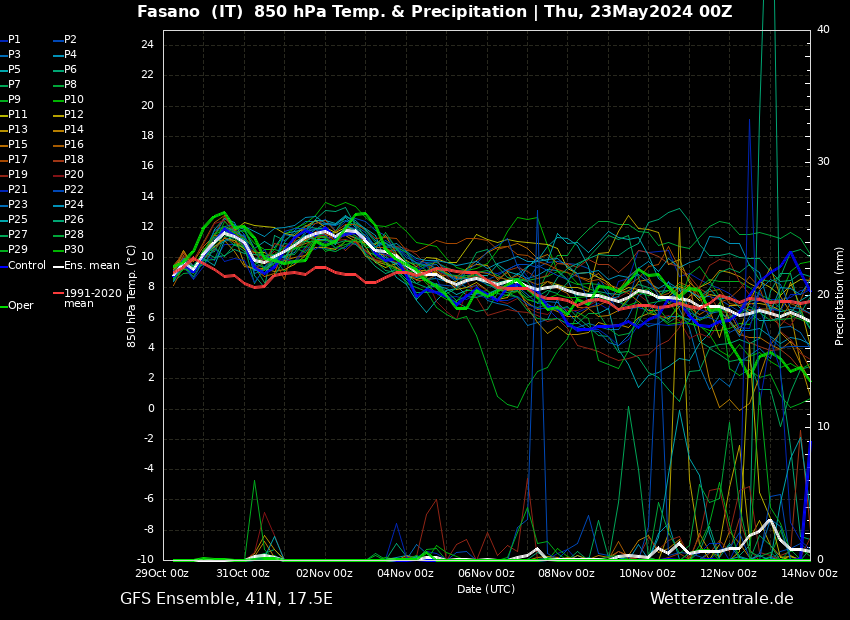This screenshot has width=850, height=620.
Task: Click the Date (UTC) axis label
Action: 486,589
